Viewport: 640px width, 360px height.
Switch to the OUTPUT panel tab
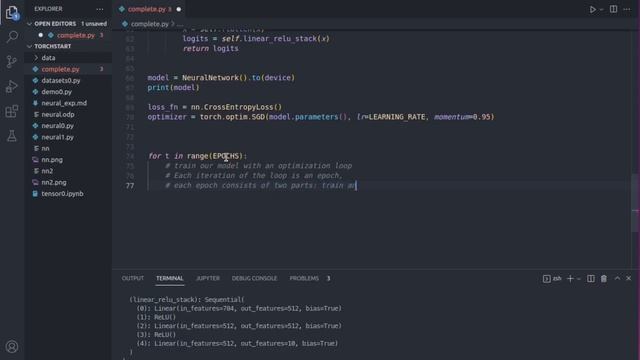pos(133,278)
